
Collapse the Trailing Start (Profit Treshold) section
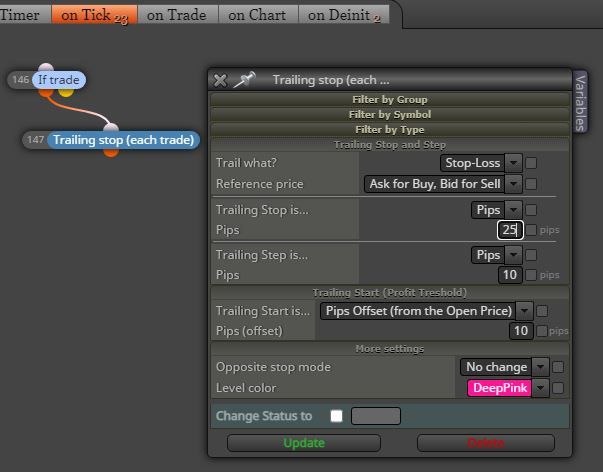pos(390,293)
